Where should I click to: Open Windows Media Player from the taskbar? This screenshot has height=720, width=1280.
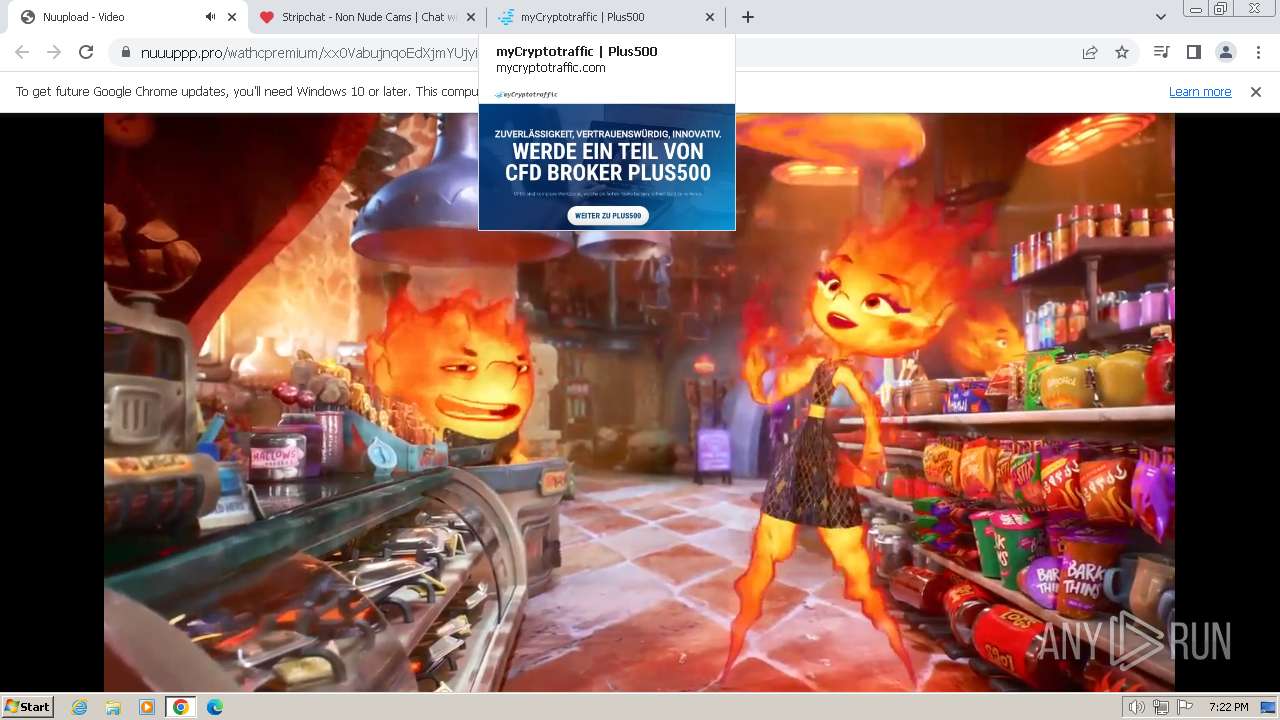(x=147, y=707)
